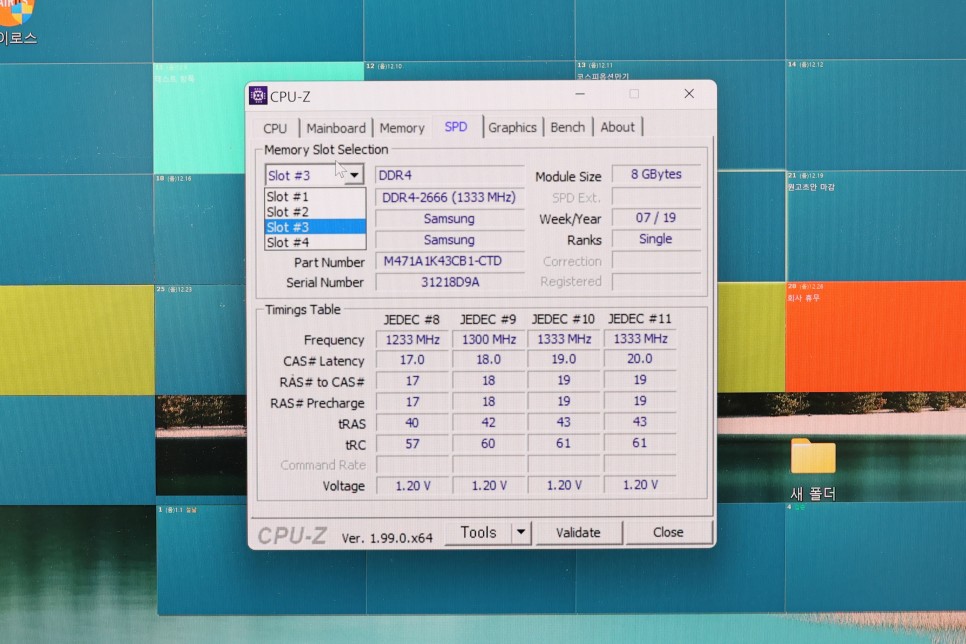Click the tRAS value 40
The height and width of the screenshot is (644, 966).
click(x=412, y=423)
